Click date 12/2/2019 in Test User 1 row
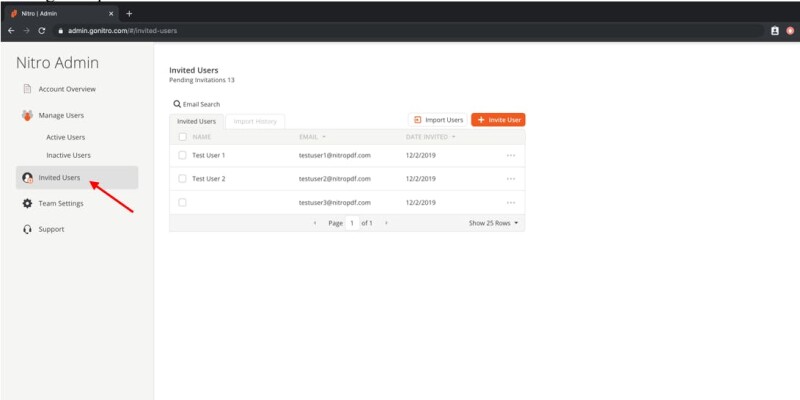 click(421, 155)
